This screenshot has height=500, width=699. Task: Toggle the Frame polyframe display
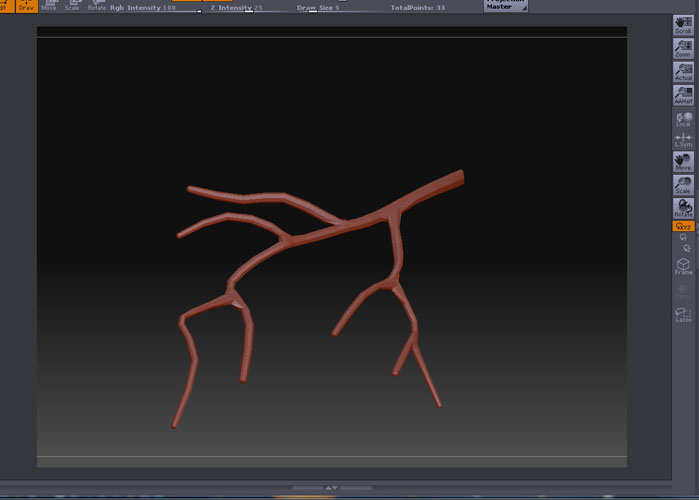click(683, 266)
